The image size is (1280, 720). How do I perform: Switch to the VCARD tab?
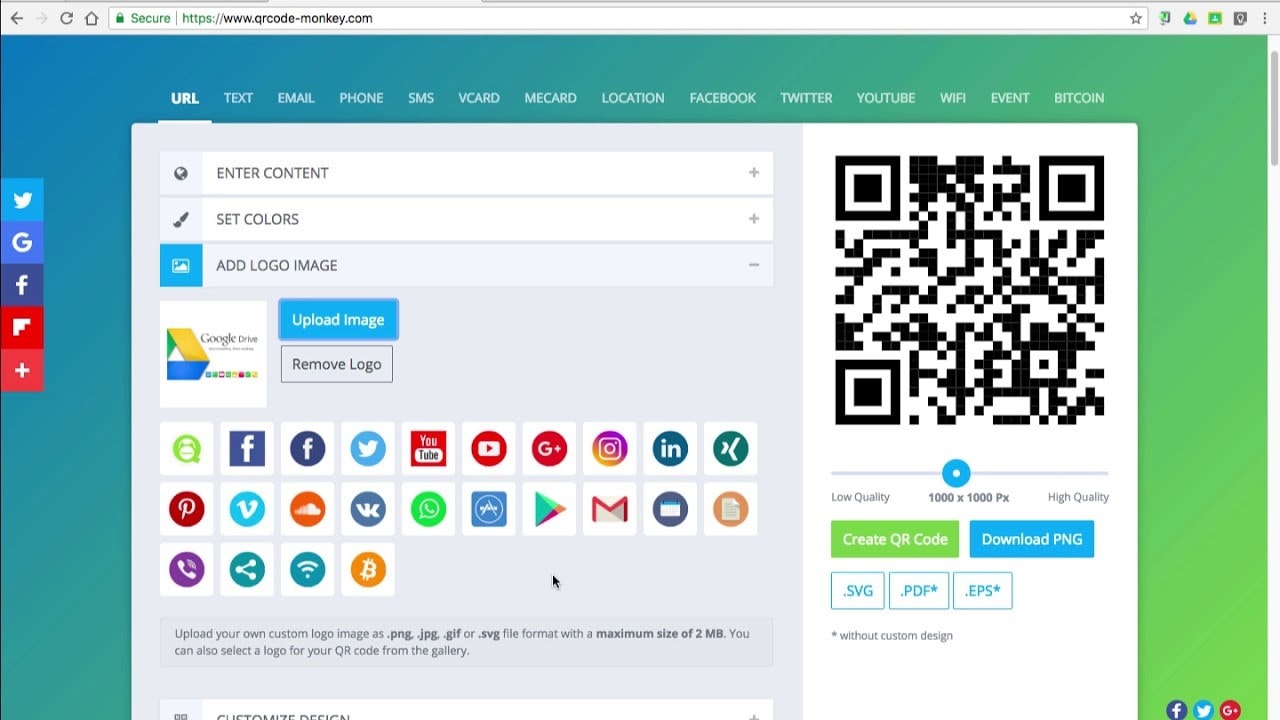tap(479, 97)
